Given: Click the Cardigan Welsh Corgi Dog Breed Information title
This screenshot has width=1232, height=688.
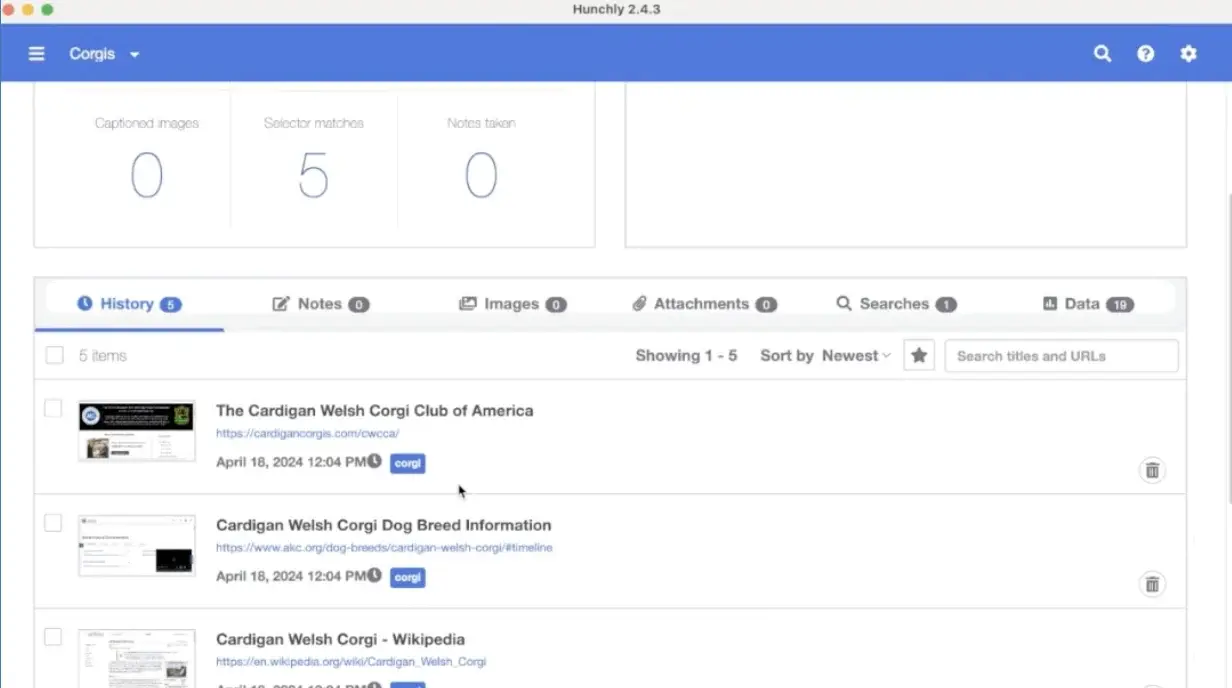Looking at the screenshot, I should tap(383, 524).
